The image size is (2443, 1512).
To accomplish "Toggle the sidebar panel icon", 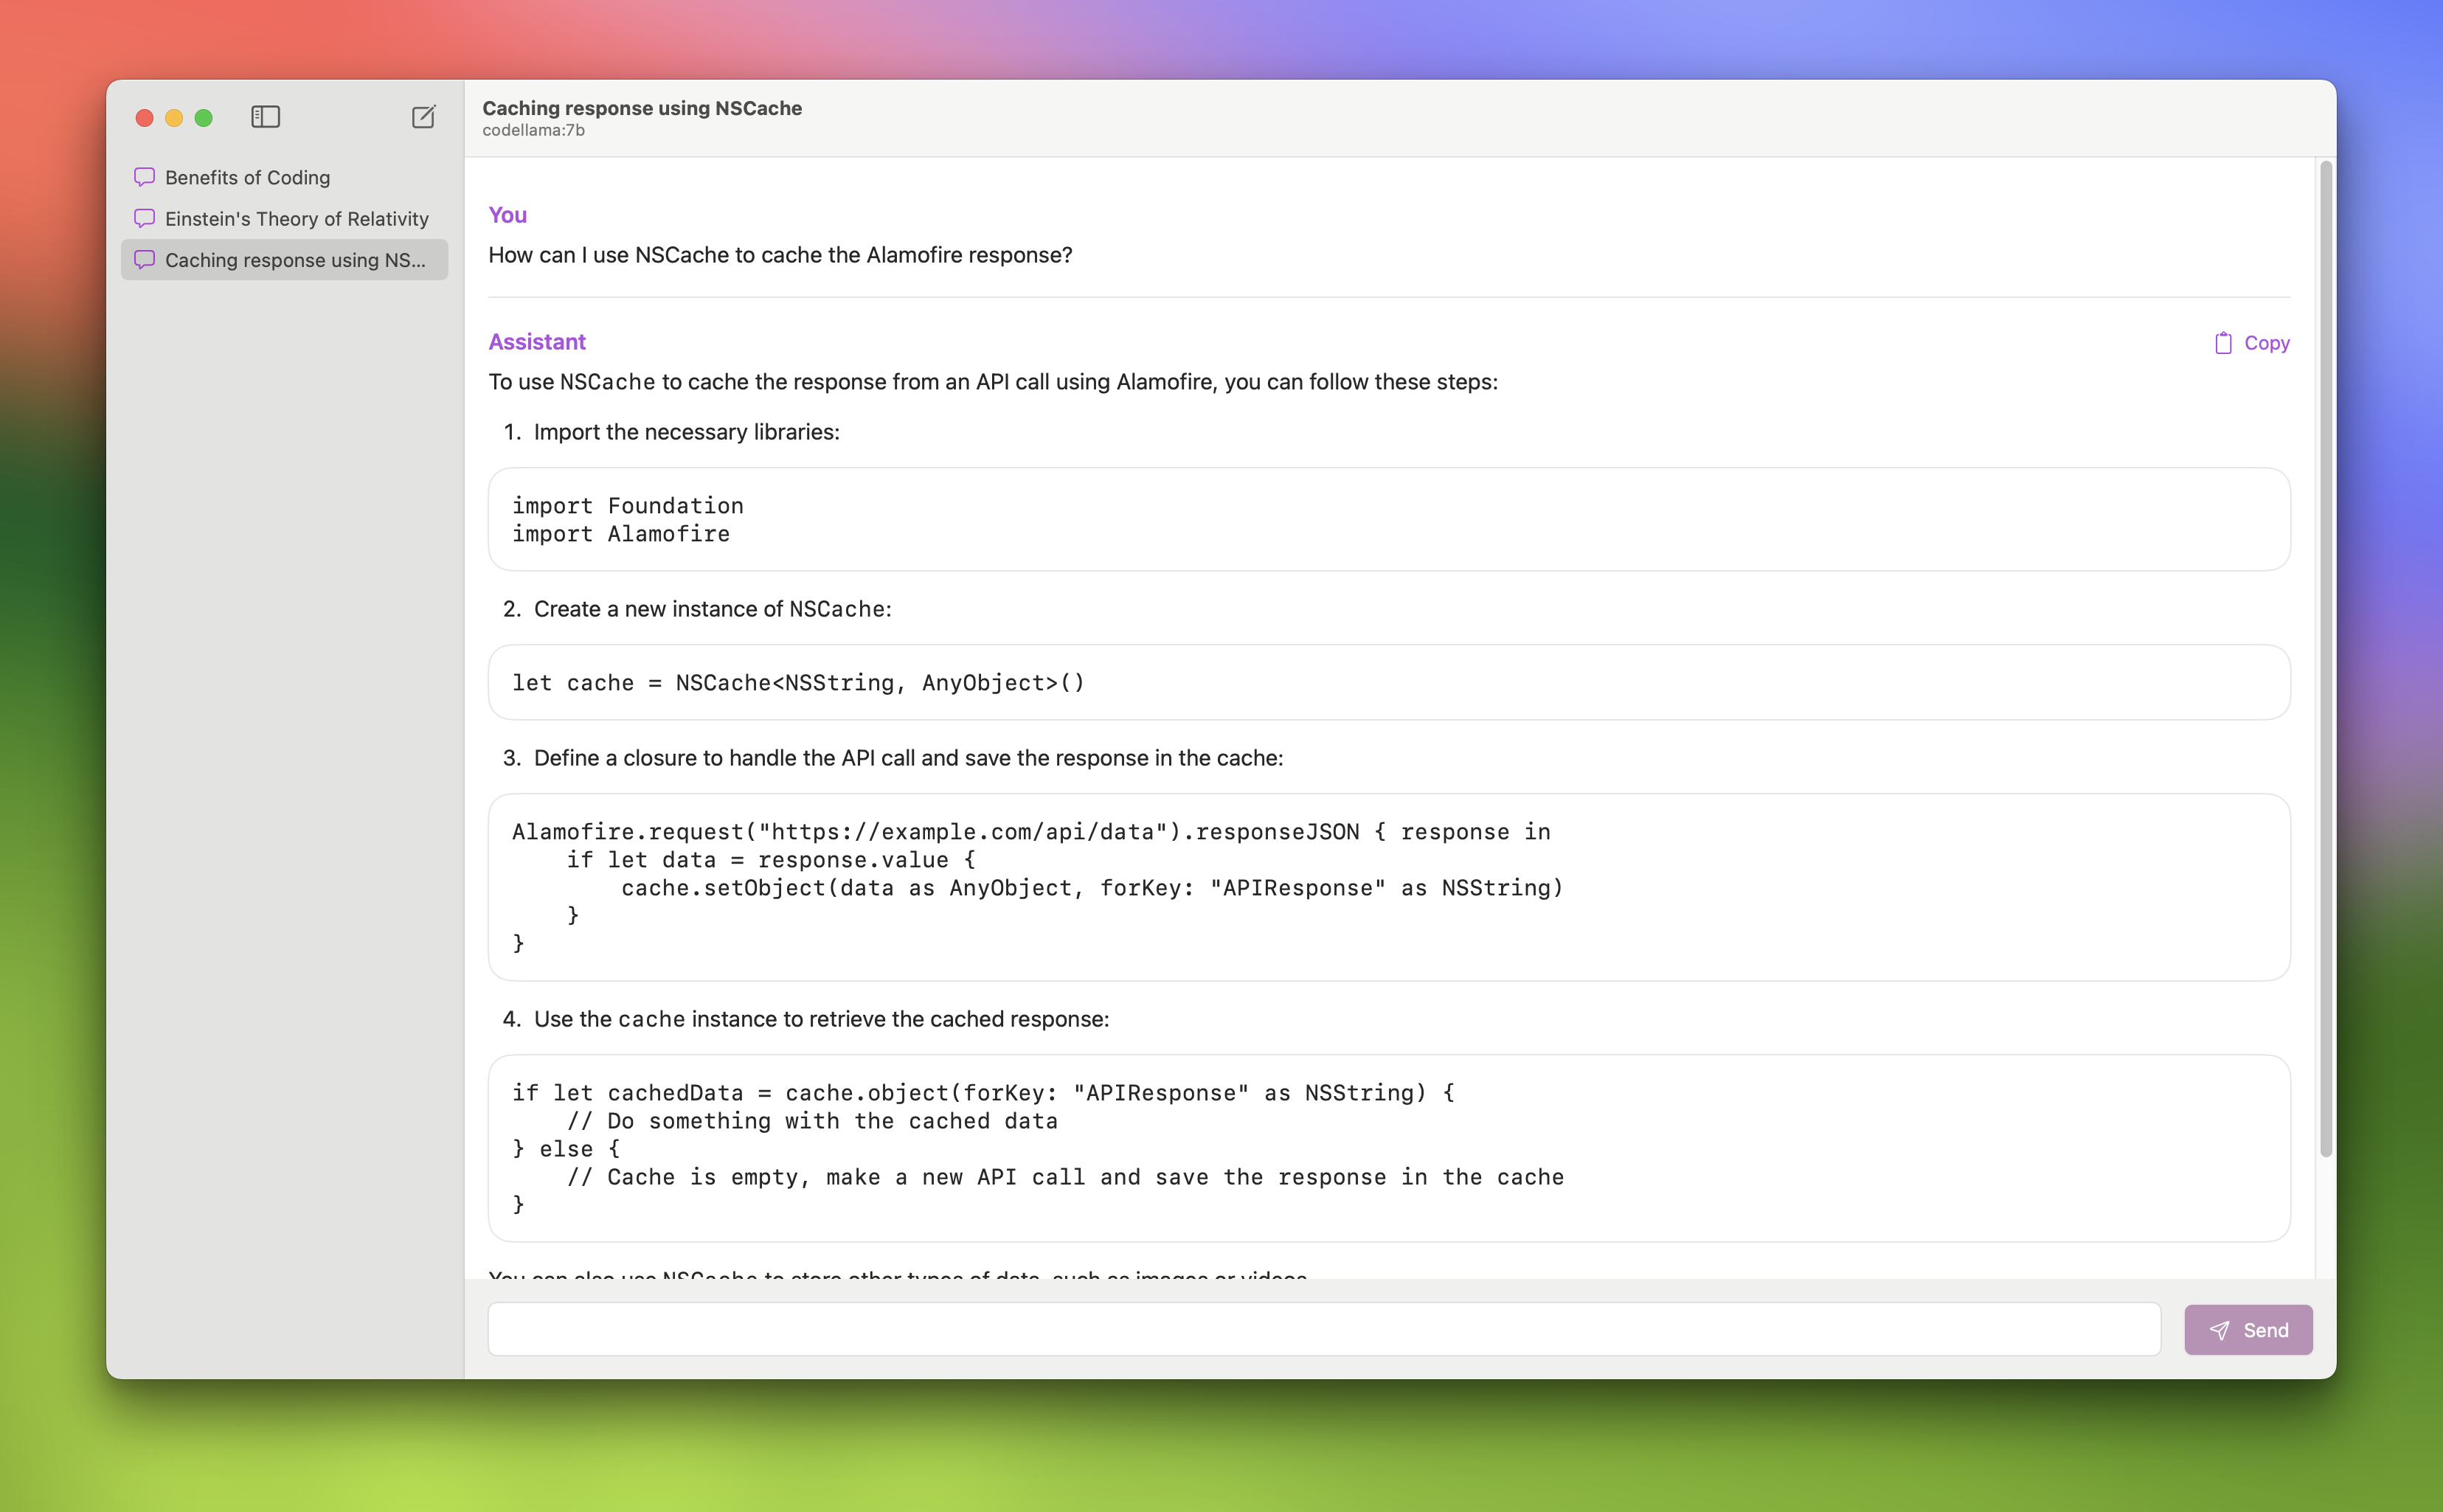I will [265, 117].
